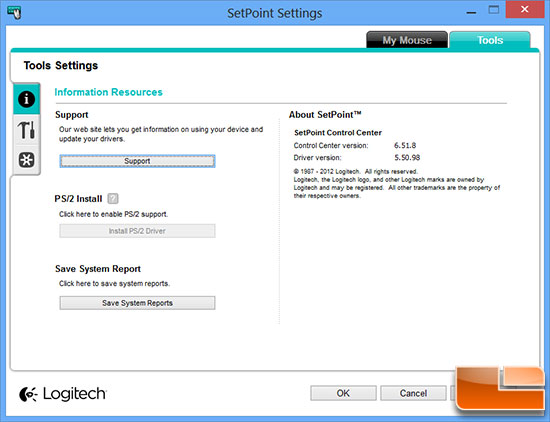
Task: Click the SetPoint title bar app icon
Action: point(14,13)
